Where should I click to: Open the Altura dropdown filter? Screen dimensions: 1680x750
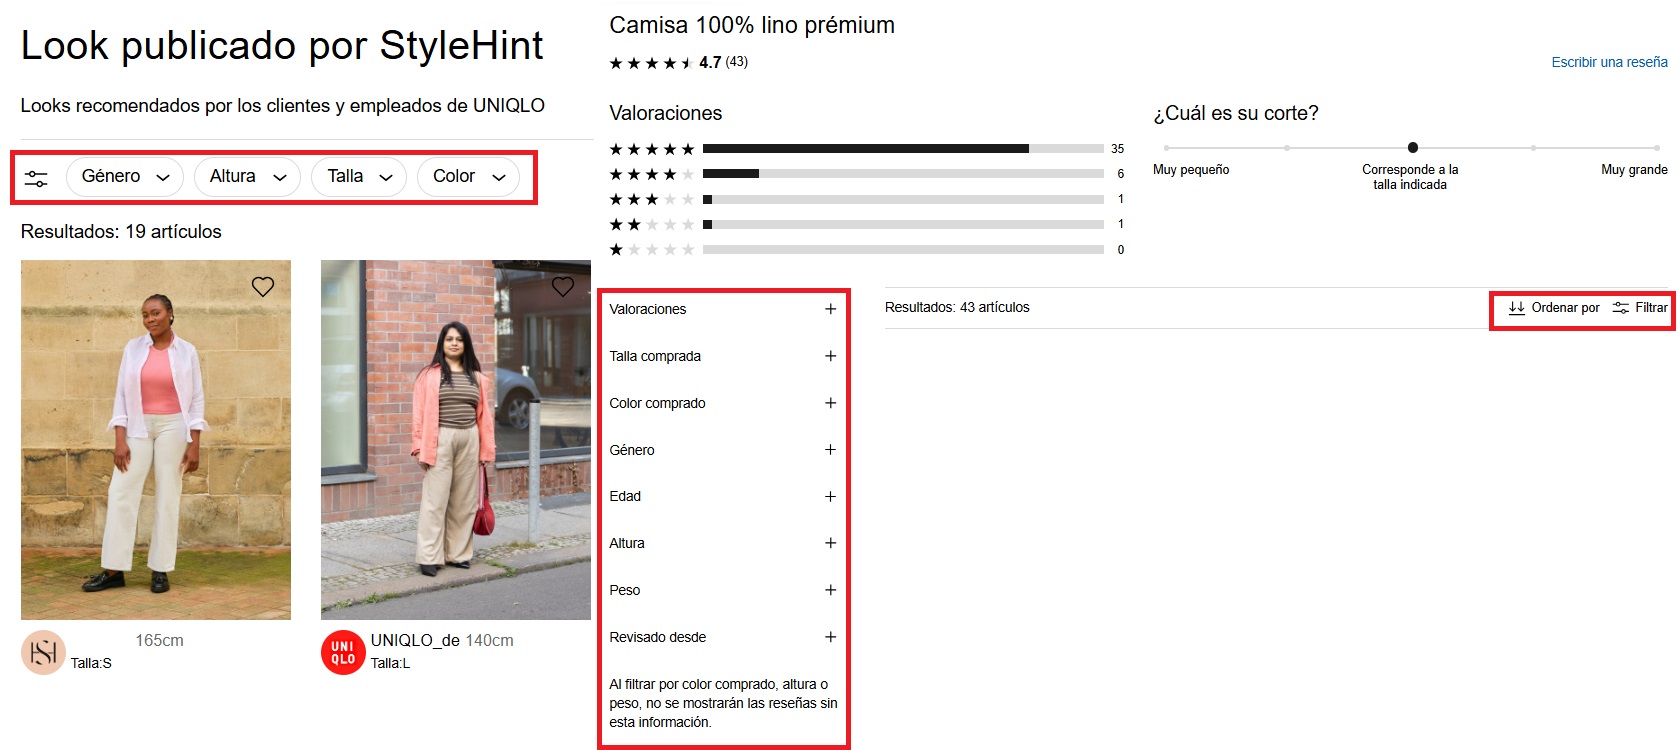[x=248, y=177]
